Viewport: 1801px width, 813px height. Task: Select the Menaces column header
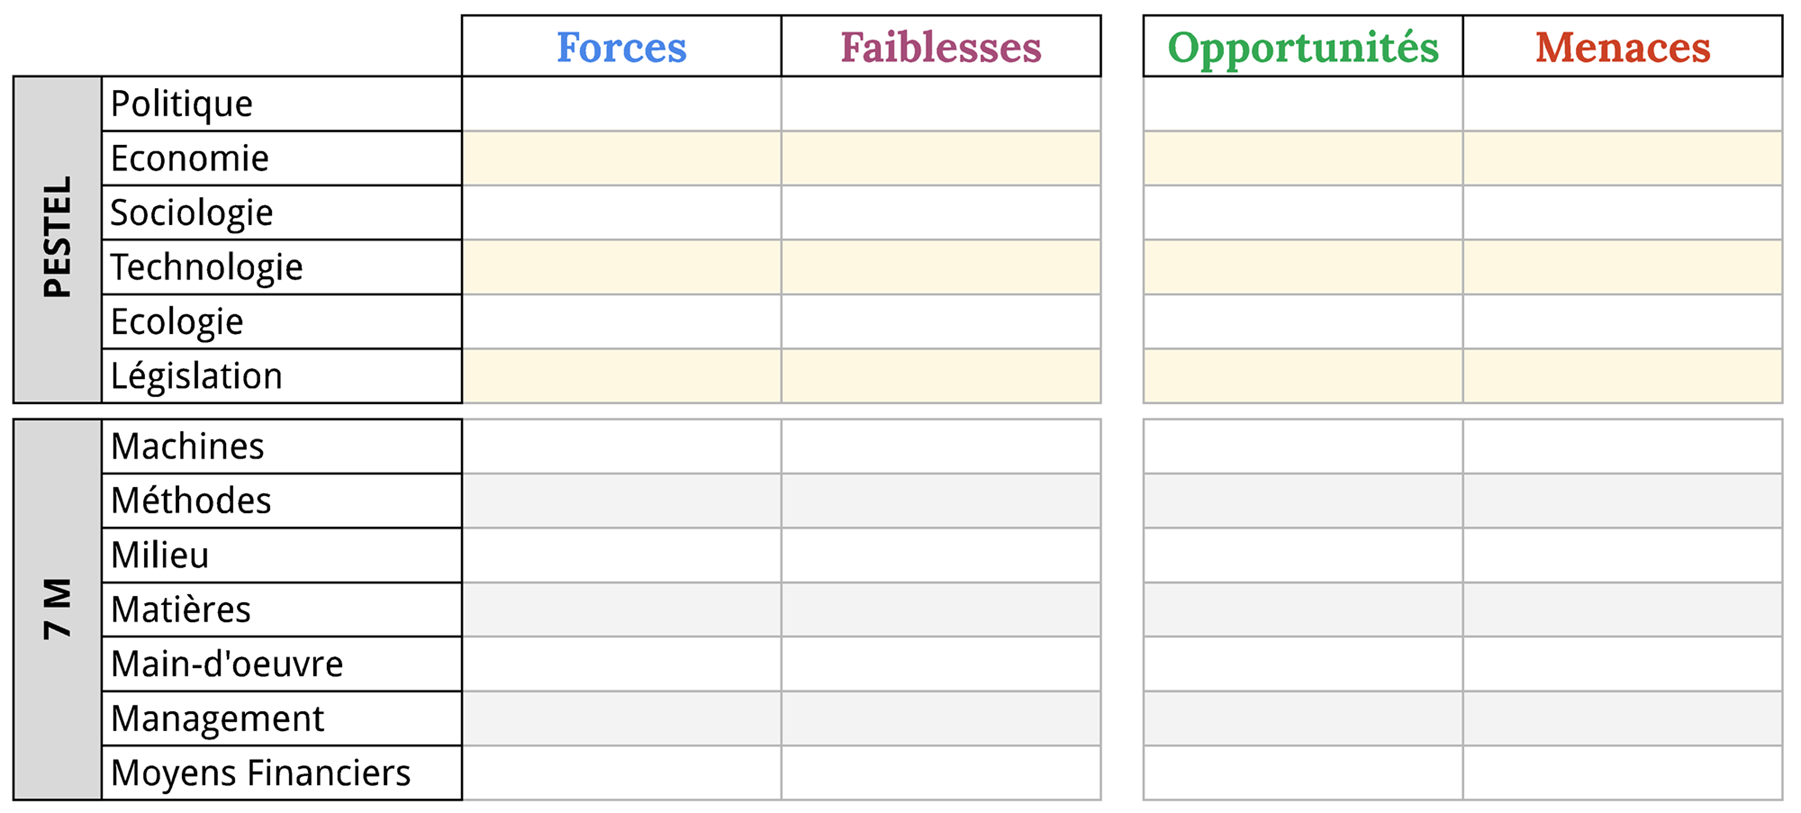pos(1622,47)
